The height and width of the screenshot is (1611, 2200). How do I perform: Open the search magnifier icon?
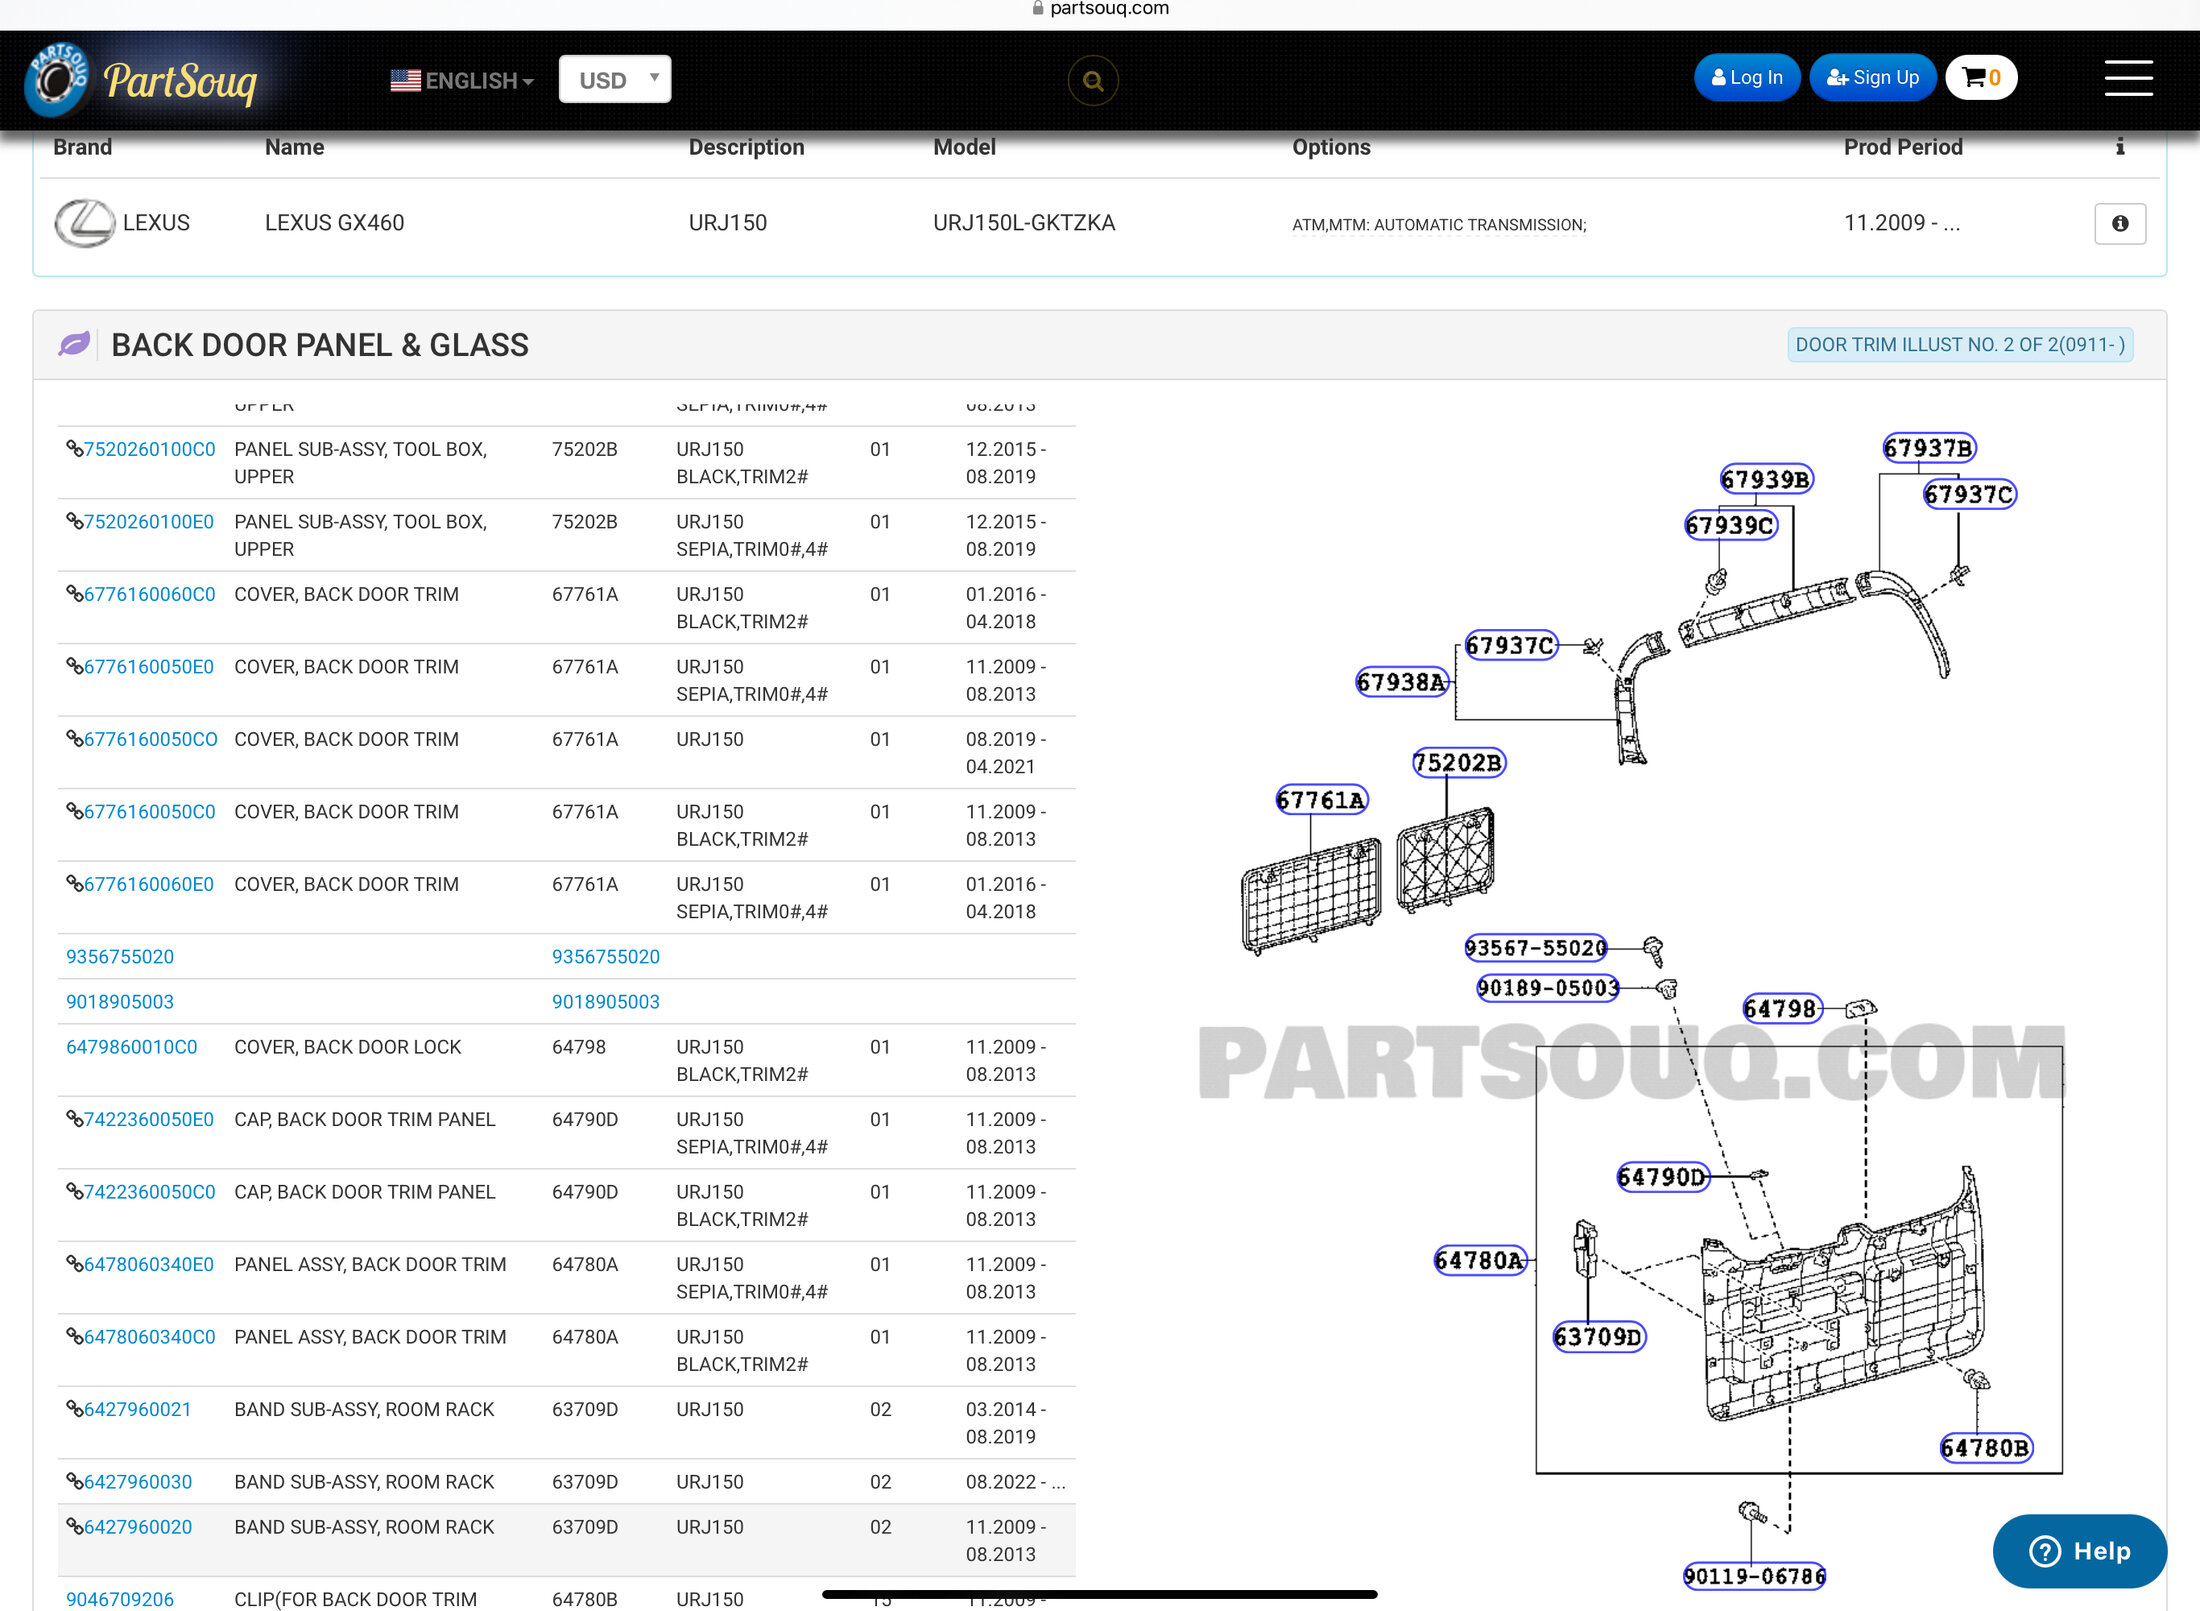(1093, 80)
